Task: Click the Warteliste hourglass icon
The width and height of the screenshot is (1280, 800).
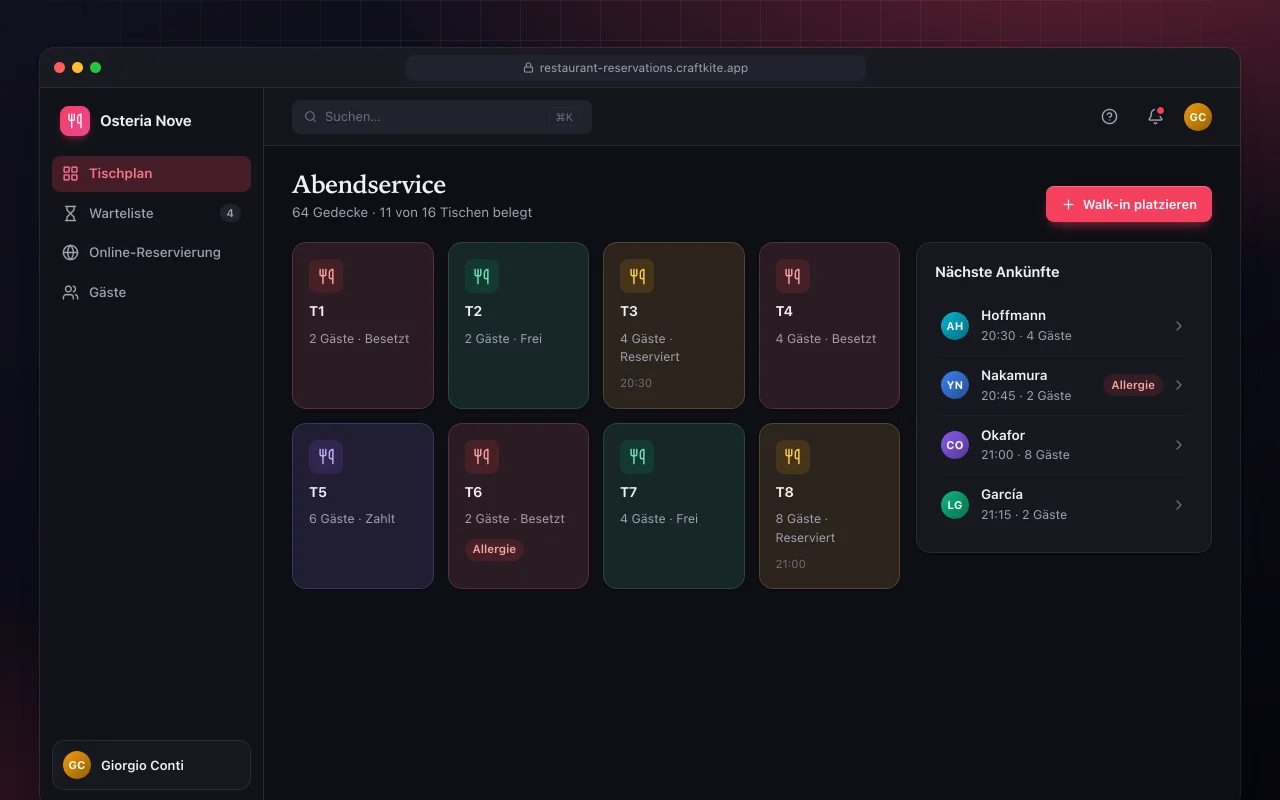Action: [70, 213]
